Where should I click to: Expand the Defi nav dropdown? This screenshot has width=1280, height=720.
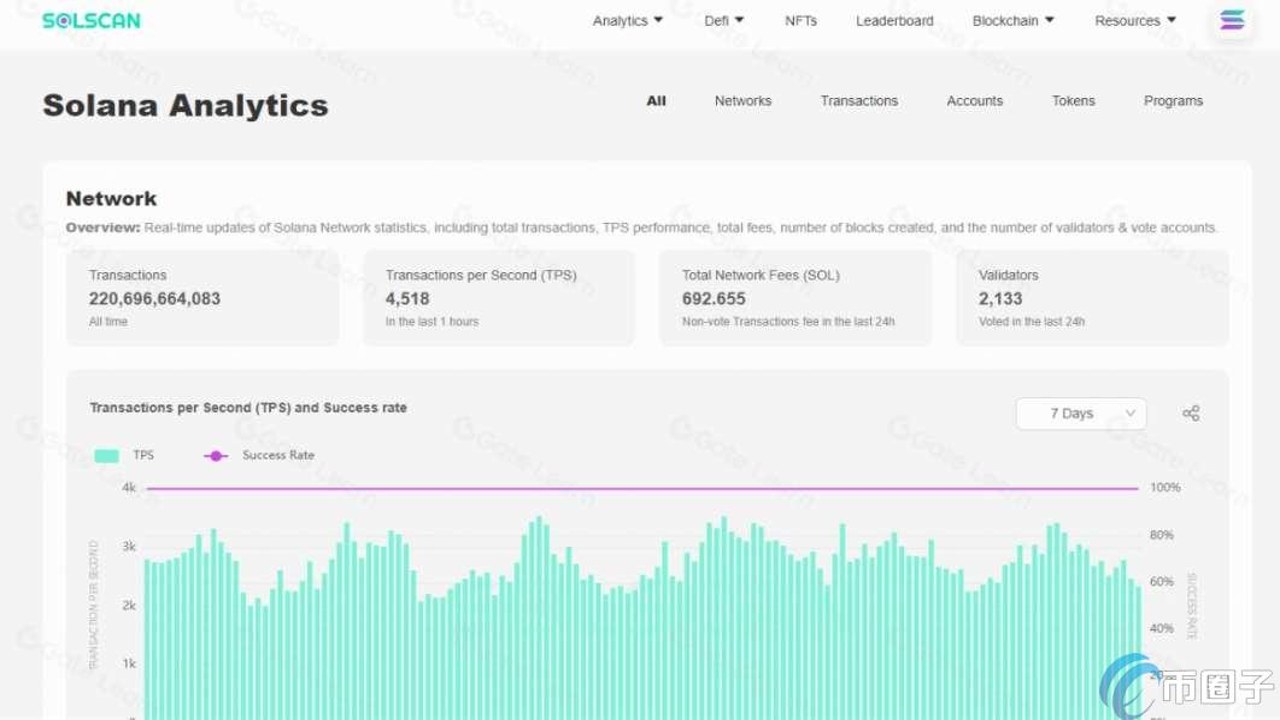point(724,20)
